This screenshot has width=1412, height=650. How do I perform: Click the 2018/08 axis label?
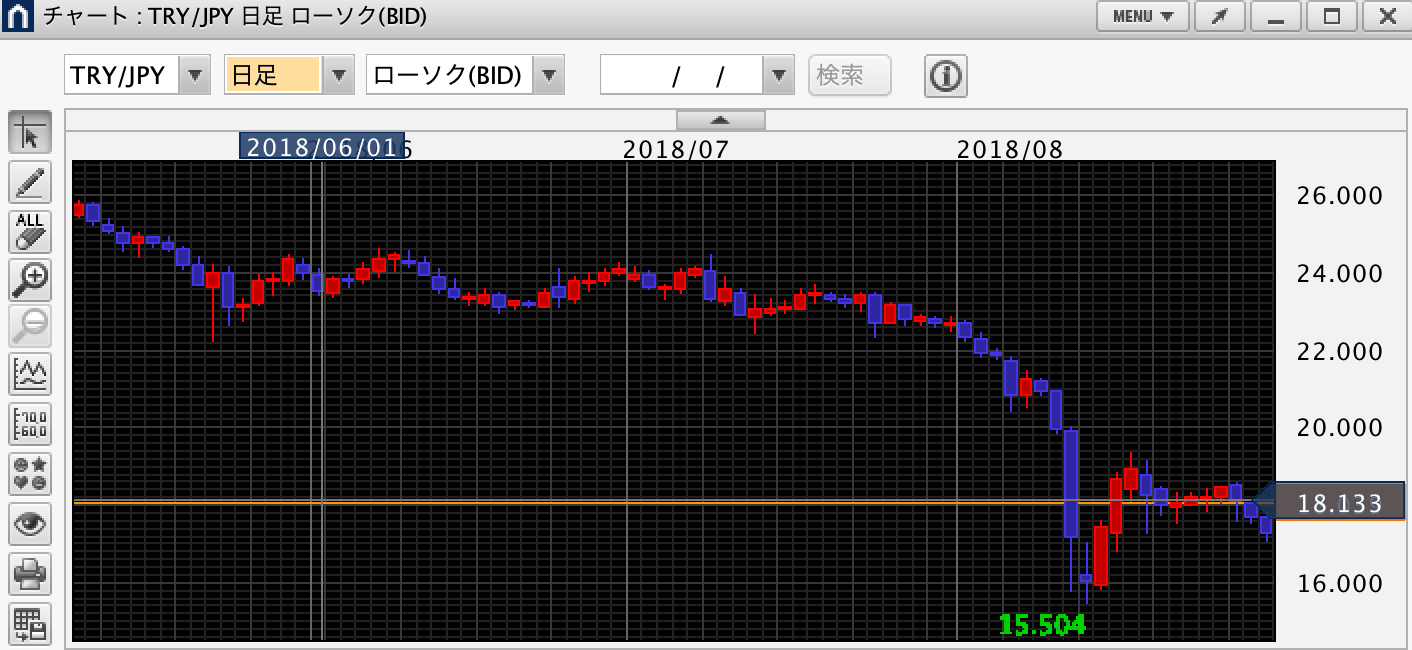1010,150
